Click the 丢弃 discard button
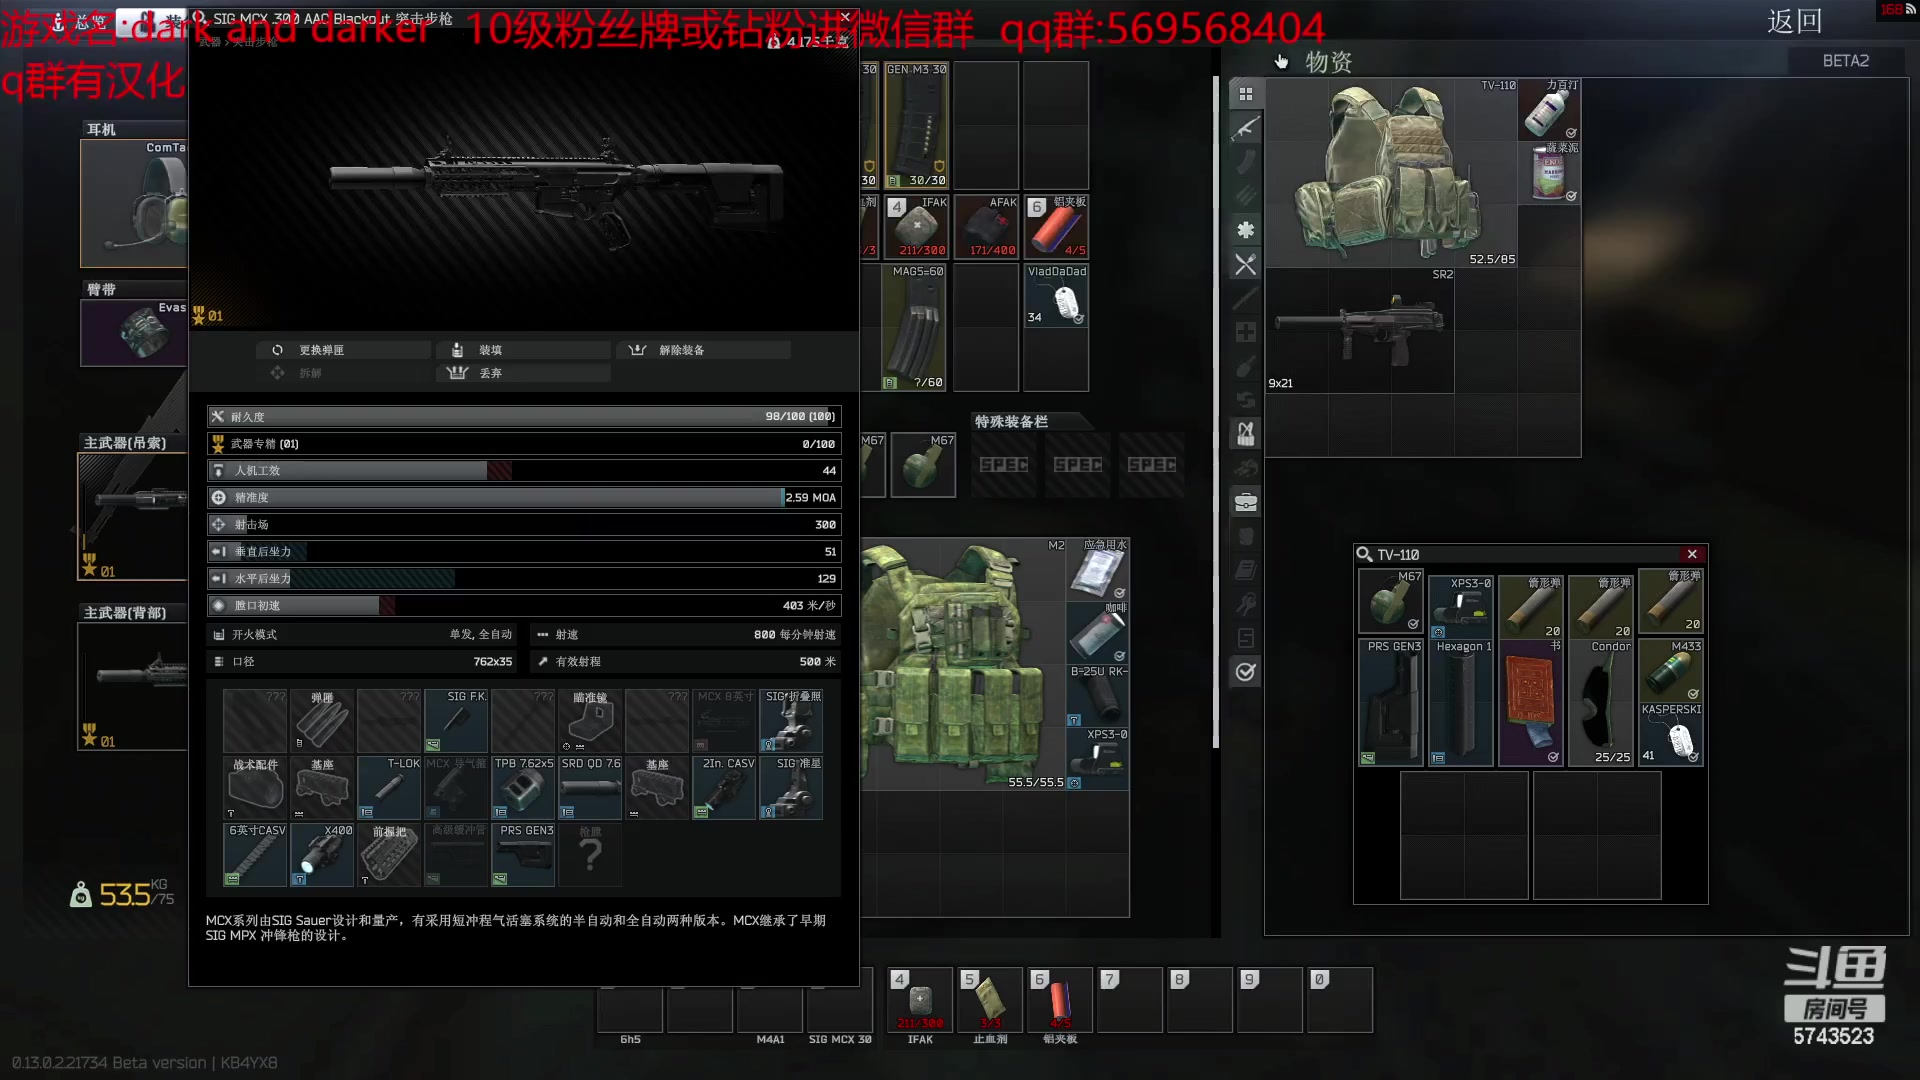Viewport: 1920px width, 1080px height. [523, 373]
